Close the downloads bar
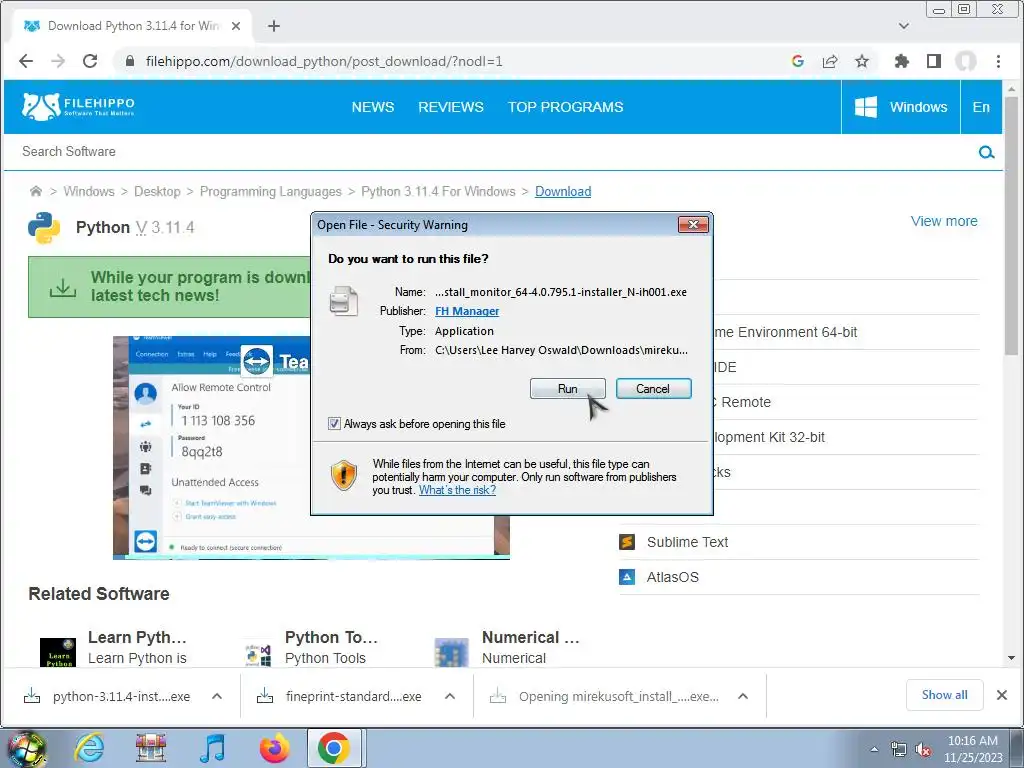The image size is (1024, 768). [x=1002, y=695]
